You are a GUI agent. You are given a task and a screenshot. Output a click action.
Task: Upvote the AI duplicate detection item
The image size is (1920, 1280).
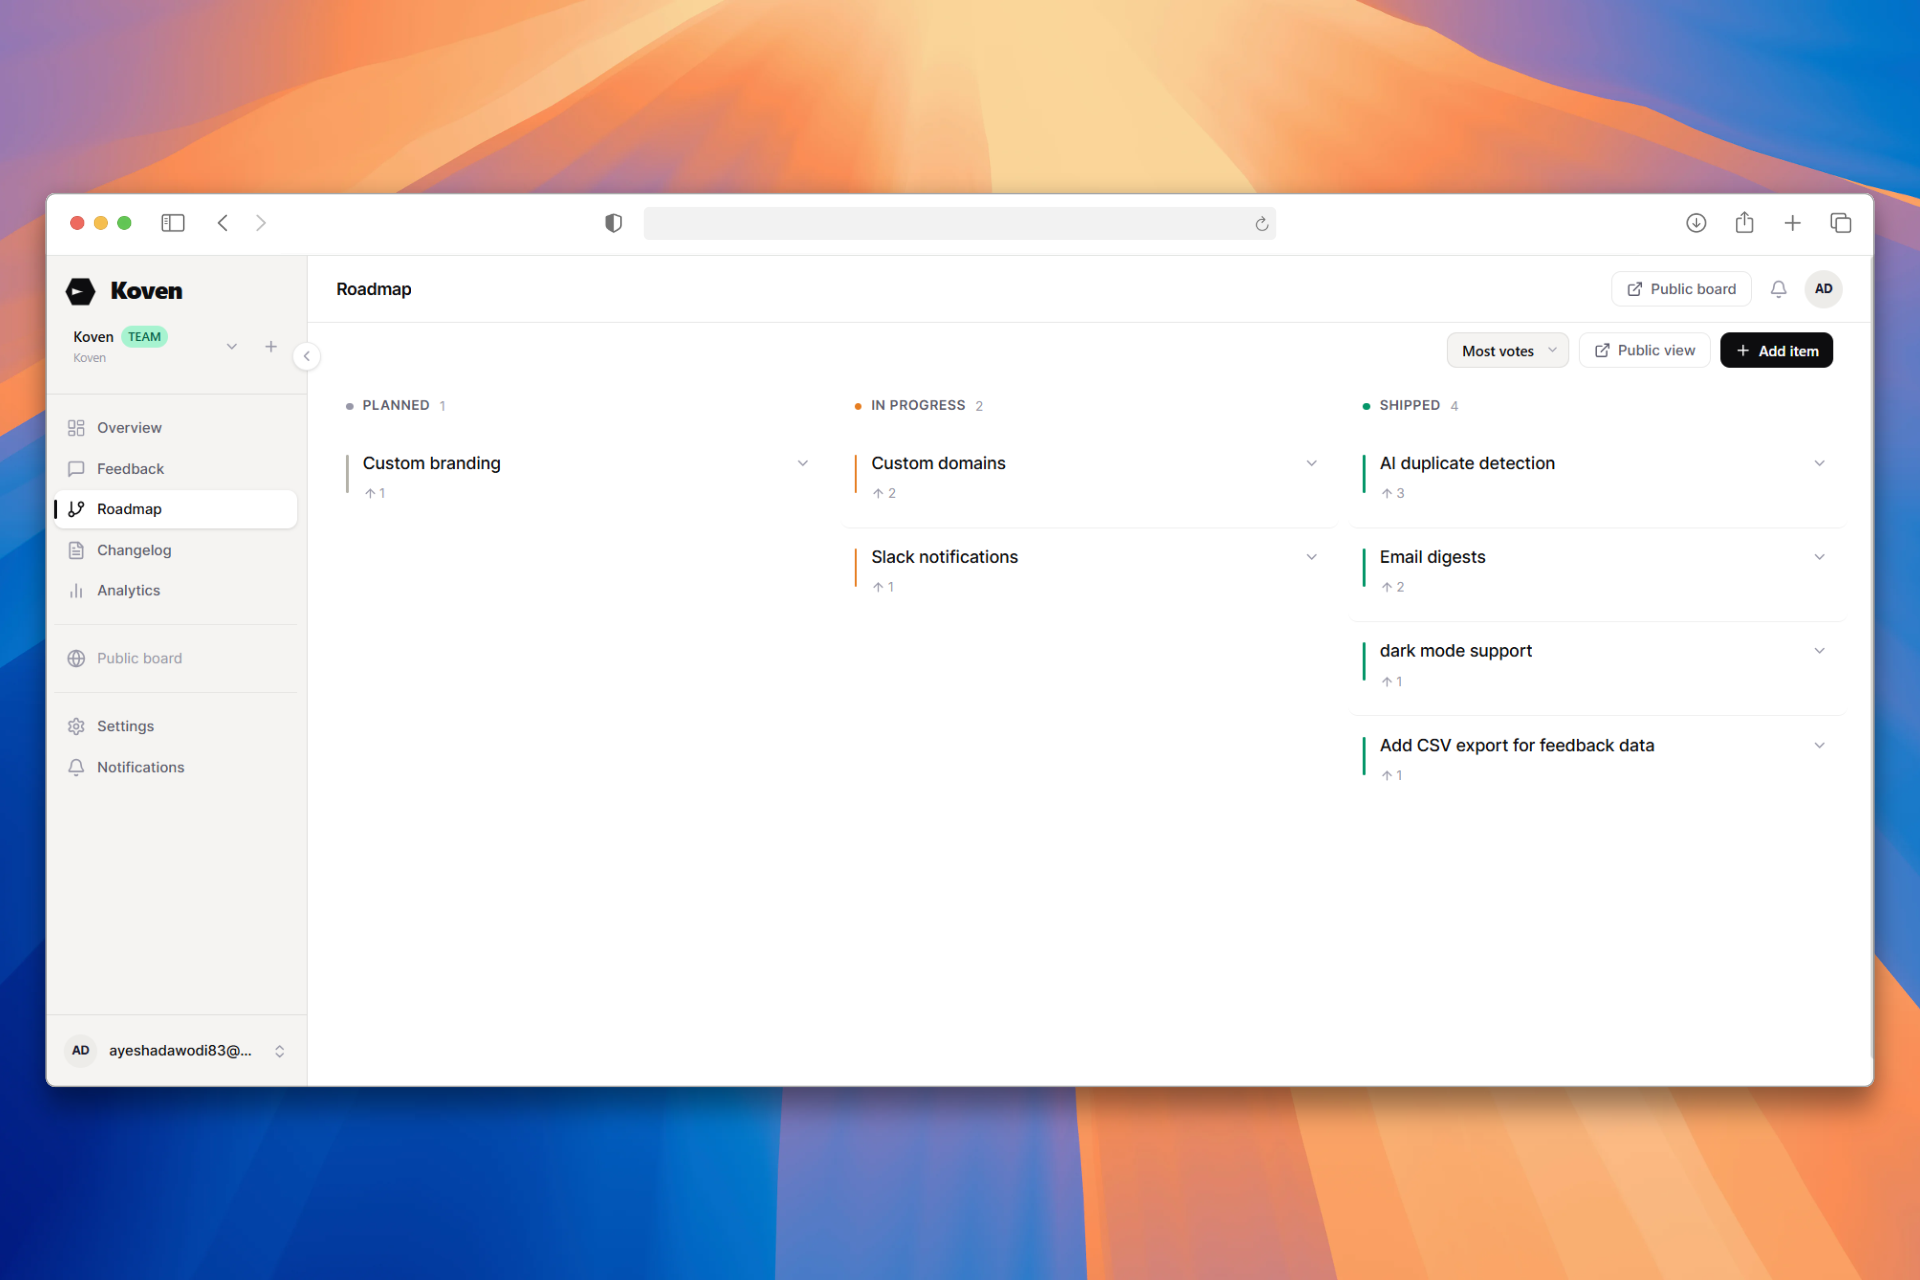tap(1393, 493)
